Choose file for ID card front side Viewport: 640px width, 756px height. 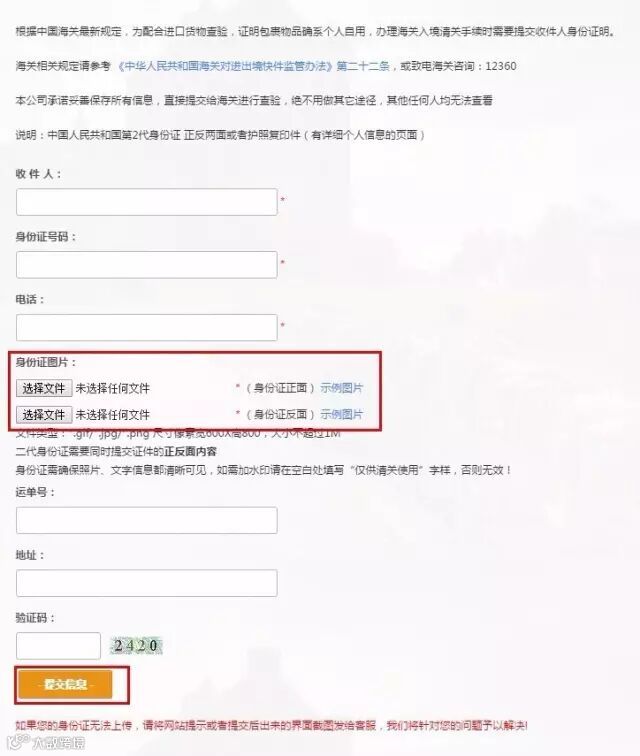(44, 388)
